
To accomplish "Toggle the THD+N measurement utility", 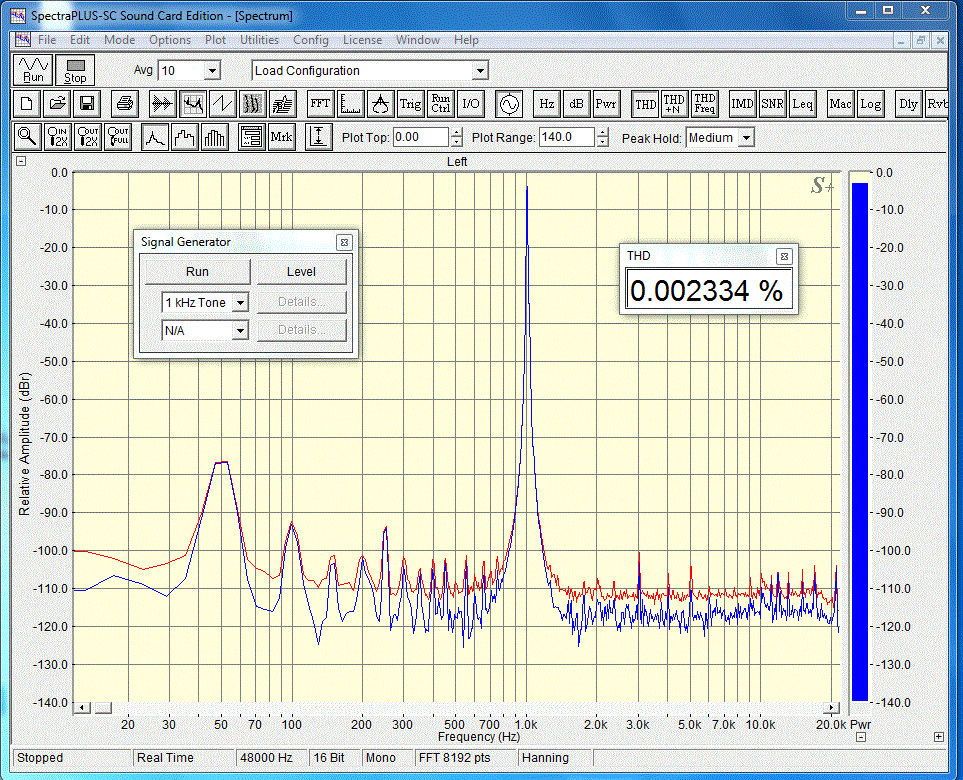I will pos(674,104).
